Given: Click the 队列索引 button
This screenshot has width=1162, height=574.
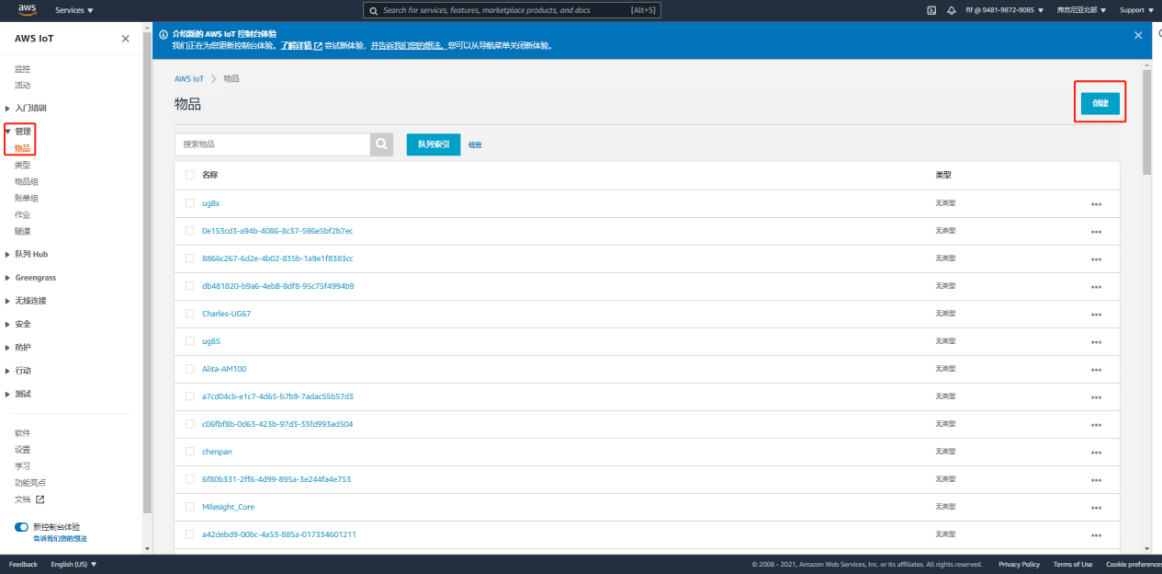Looking at the screenshot, I should point(434,144).
